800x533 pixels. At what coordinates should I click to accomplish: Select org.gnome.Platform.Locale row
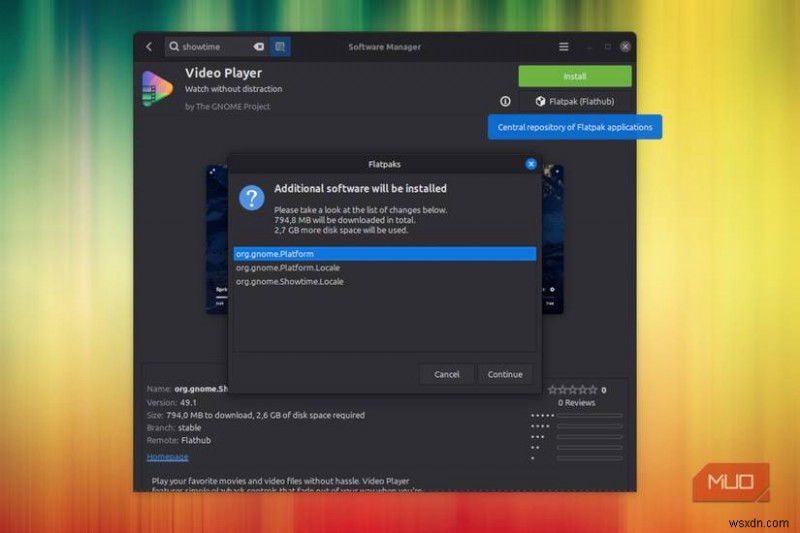[x=385, y=268]
